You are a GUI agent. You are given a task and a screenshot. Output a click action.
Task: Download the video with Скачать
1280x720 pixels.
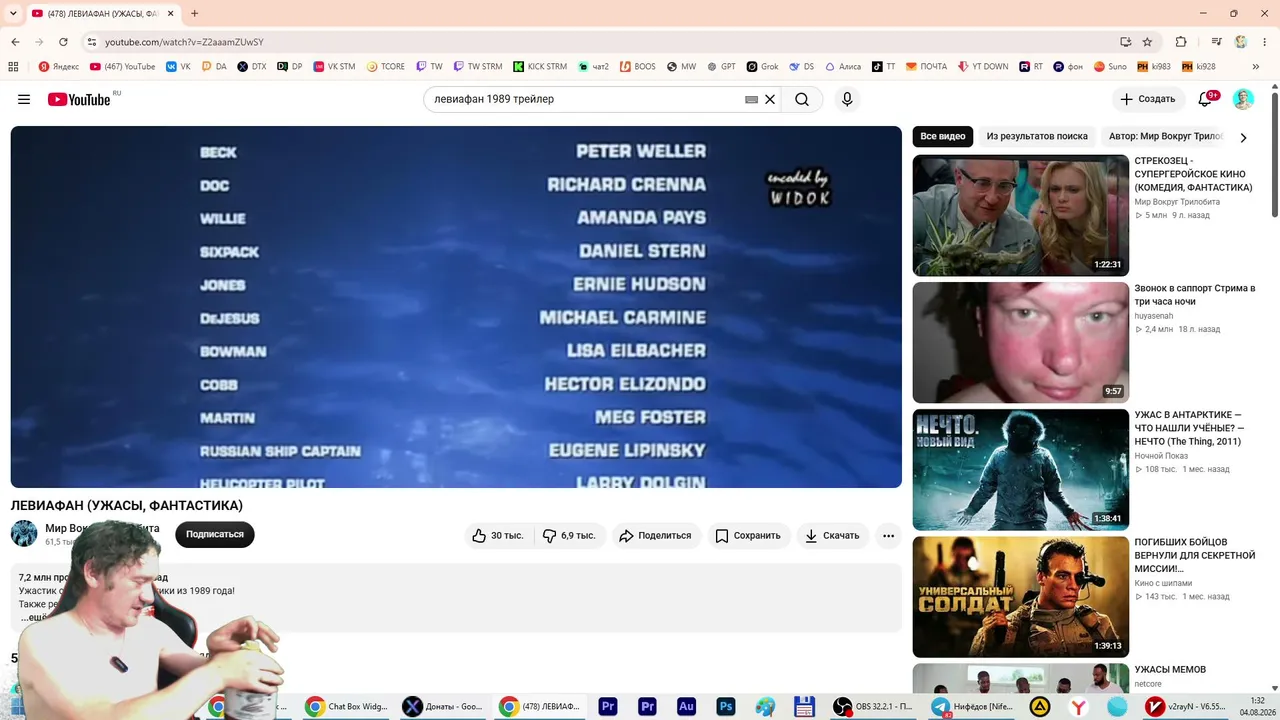point(832,535)
